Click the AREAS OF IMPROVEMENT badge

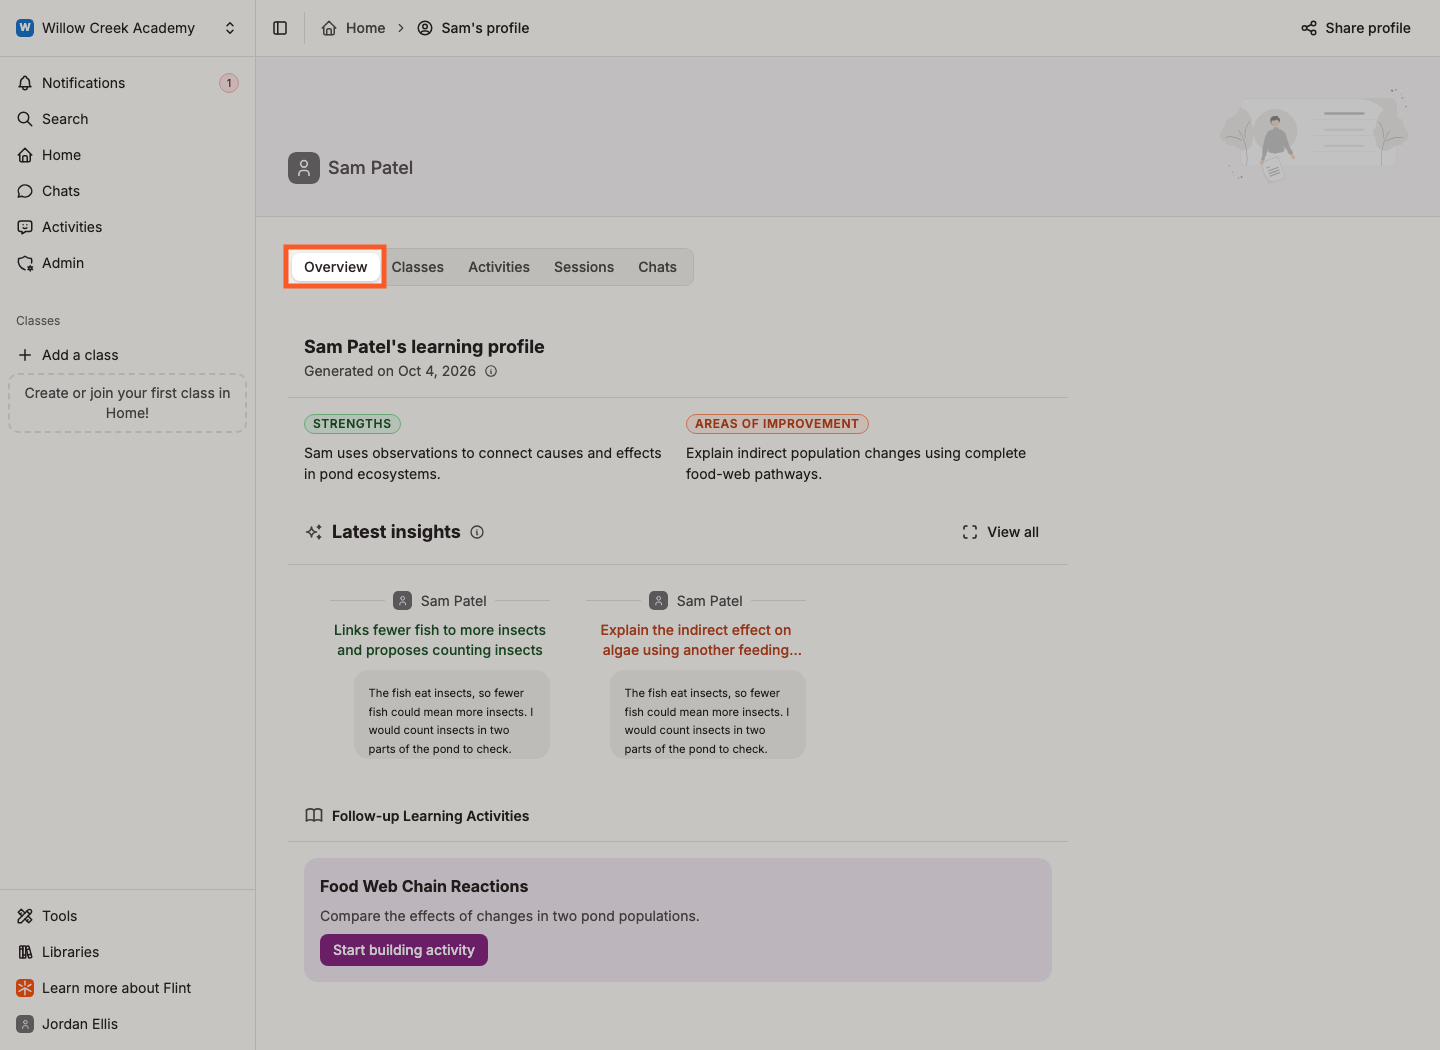777,424
